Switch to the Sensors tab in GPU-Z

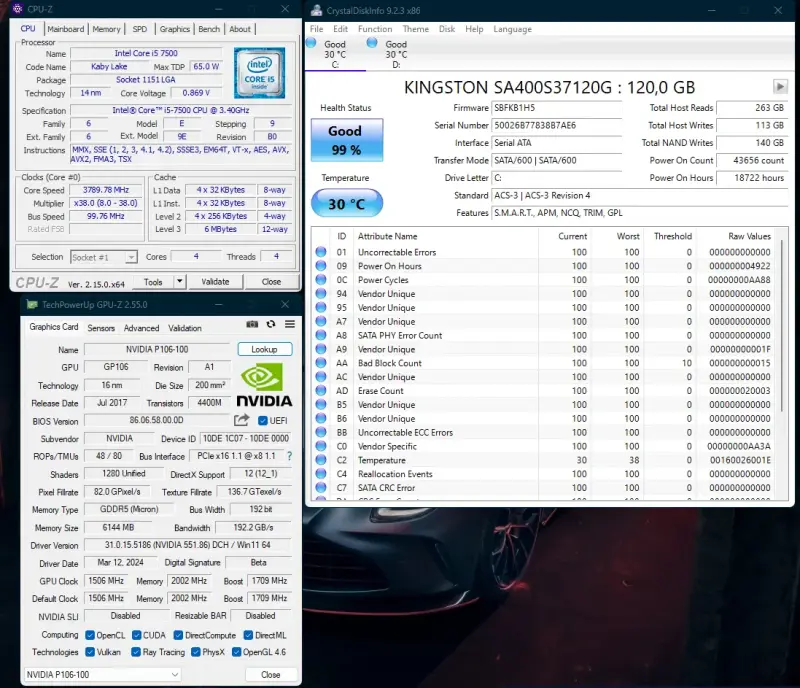(x=101, y=328)
